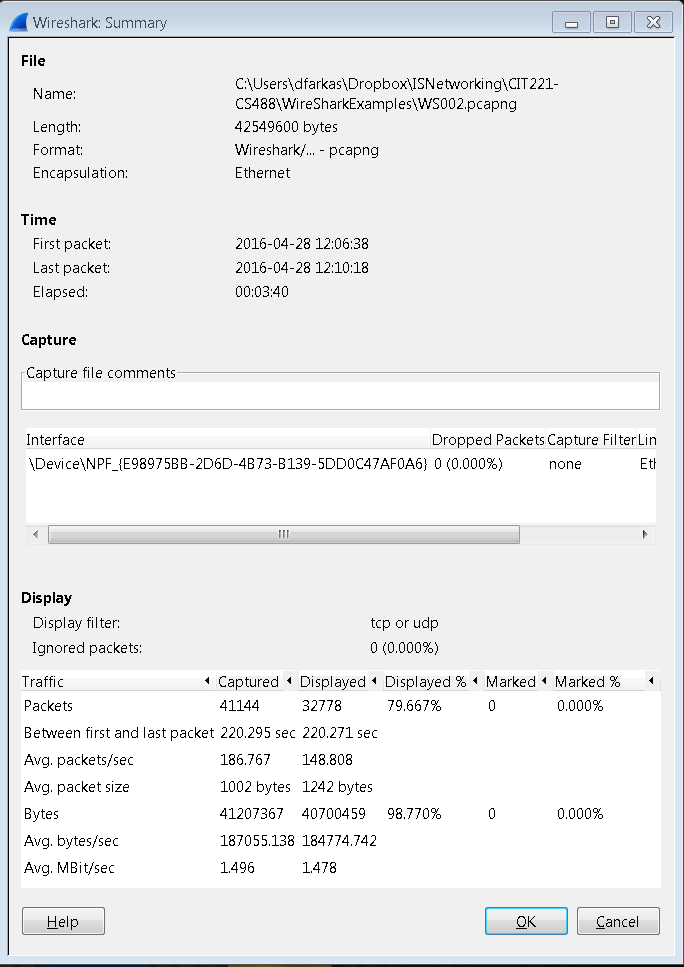Click captured bytes value 41207367
684x967 pixels.
[252, 813]
